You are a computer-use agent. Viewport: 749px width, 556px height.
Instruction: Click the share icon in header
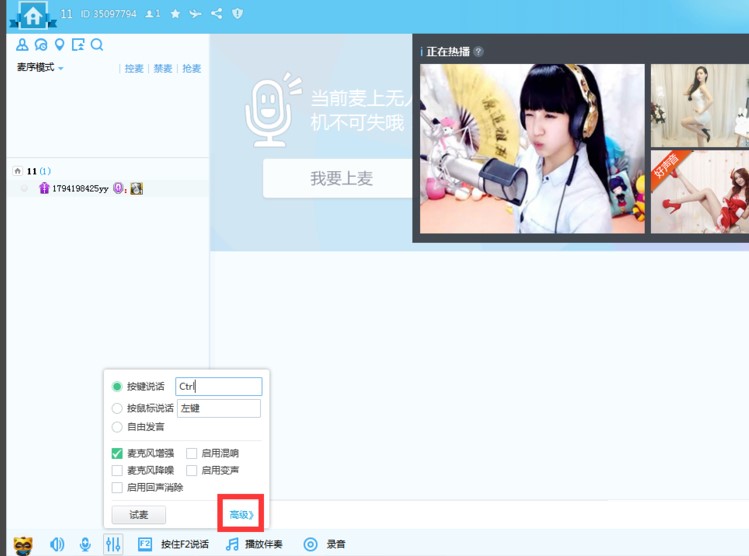click(216, 14)
